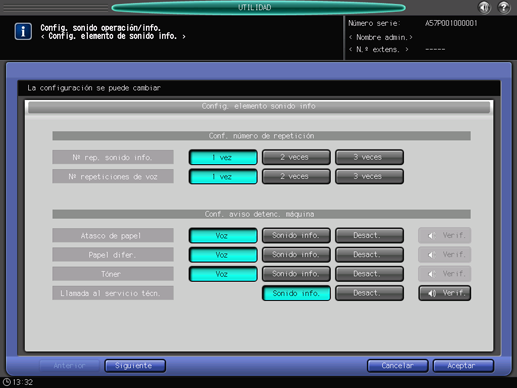Set Nº repeticiones de voz to 1 vez
Screen dimensions: 517x388
point(223,177)
